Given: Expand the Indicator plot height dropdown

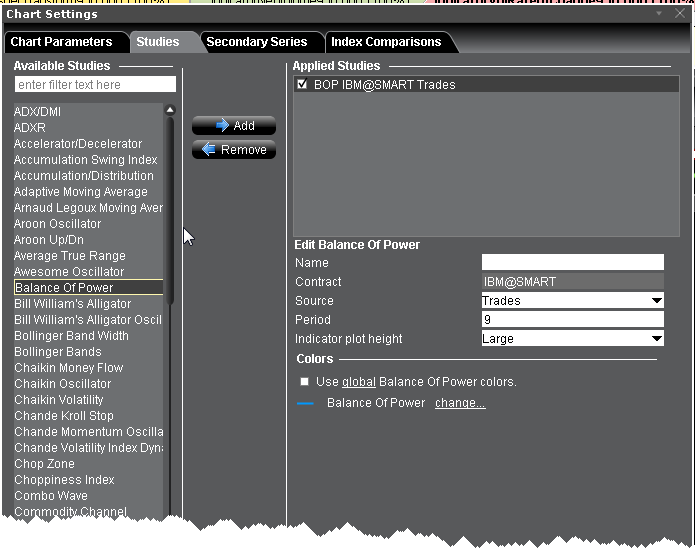Looking at the screenshot, I should [656, 339].
